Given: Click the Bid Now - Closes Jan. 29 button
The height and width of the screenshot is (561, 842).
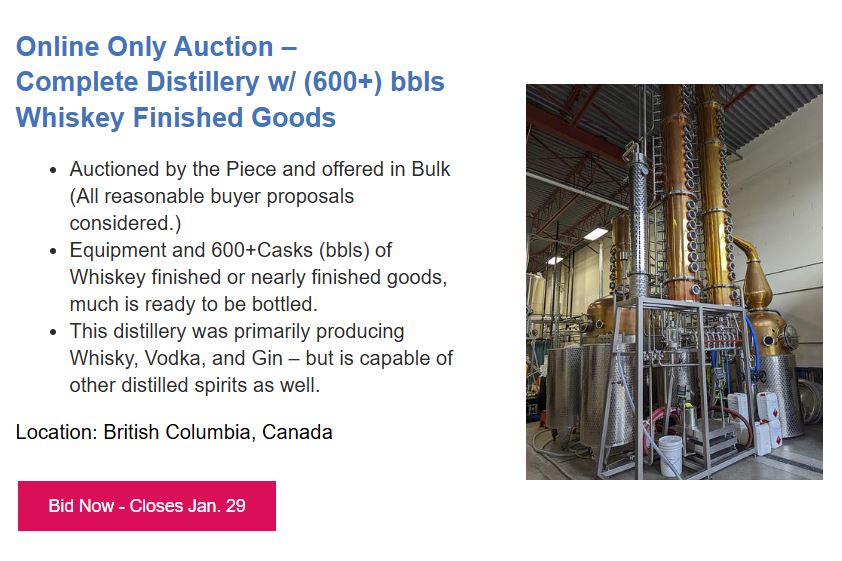Looking at the screenshot, I should 147,506.
